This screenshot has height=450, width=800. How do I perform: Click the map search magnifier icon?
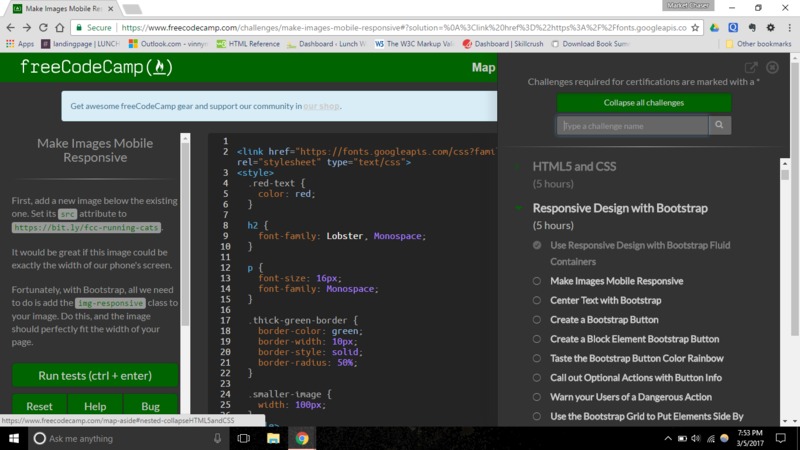coord(719,126)
